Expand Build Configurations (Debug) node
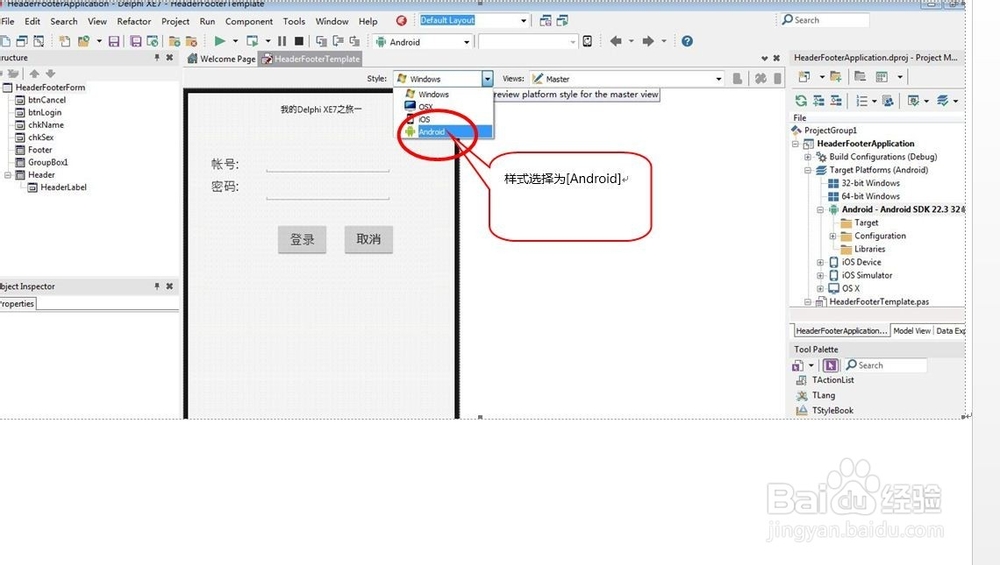This screenshot has height=565, width=1000. coord(808,157)
